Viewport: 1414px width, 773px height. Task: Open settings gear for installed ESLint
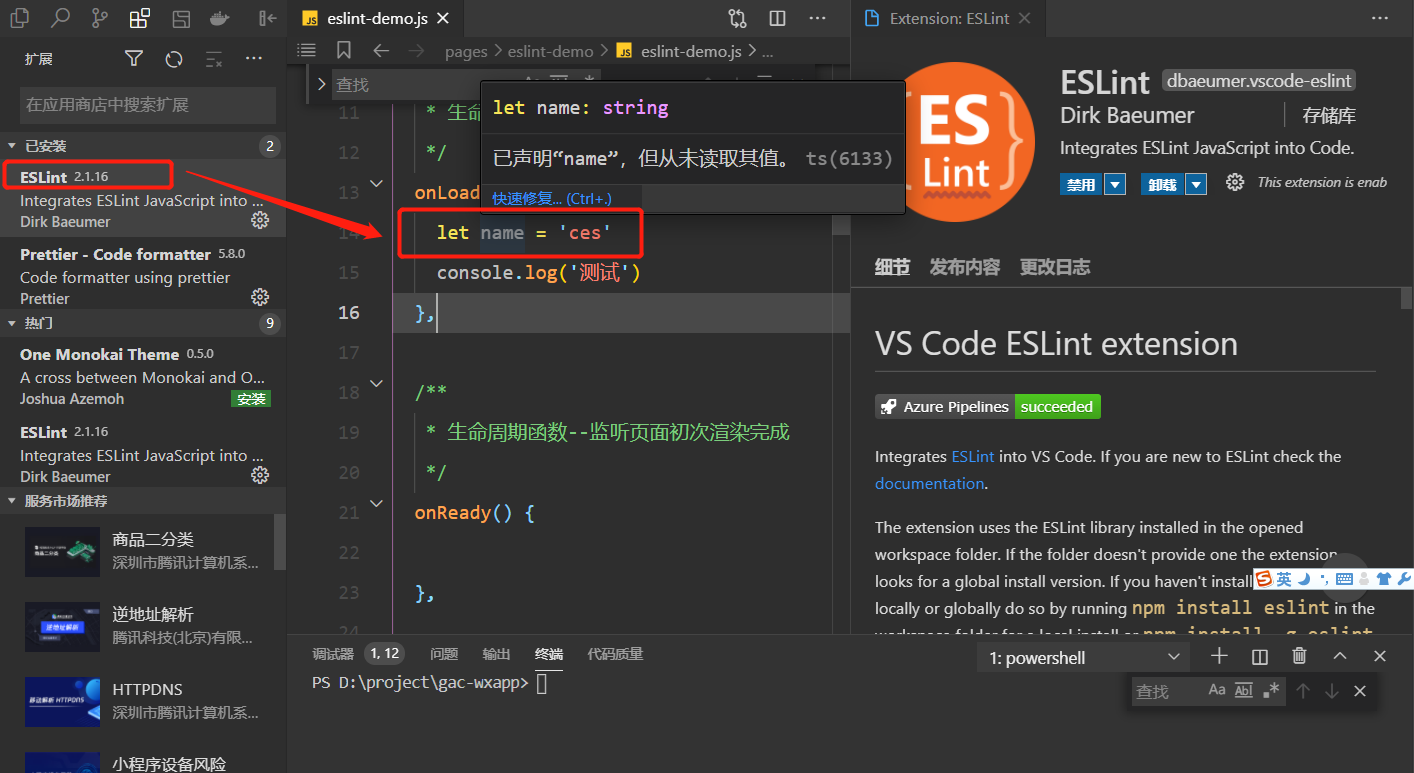[x=260, y=220]
